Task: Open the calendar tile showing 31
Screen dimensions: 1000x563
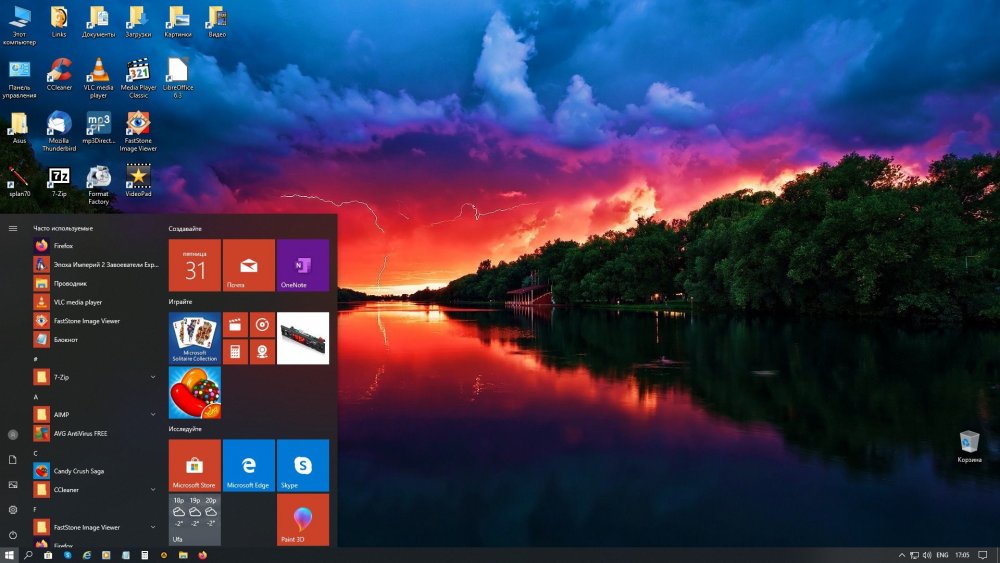Action: (x=195, y=265)
